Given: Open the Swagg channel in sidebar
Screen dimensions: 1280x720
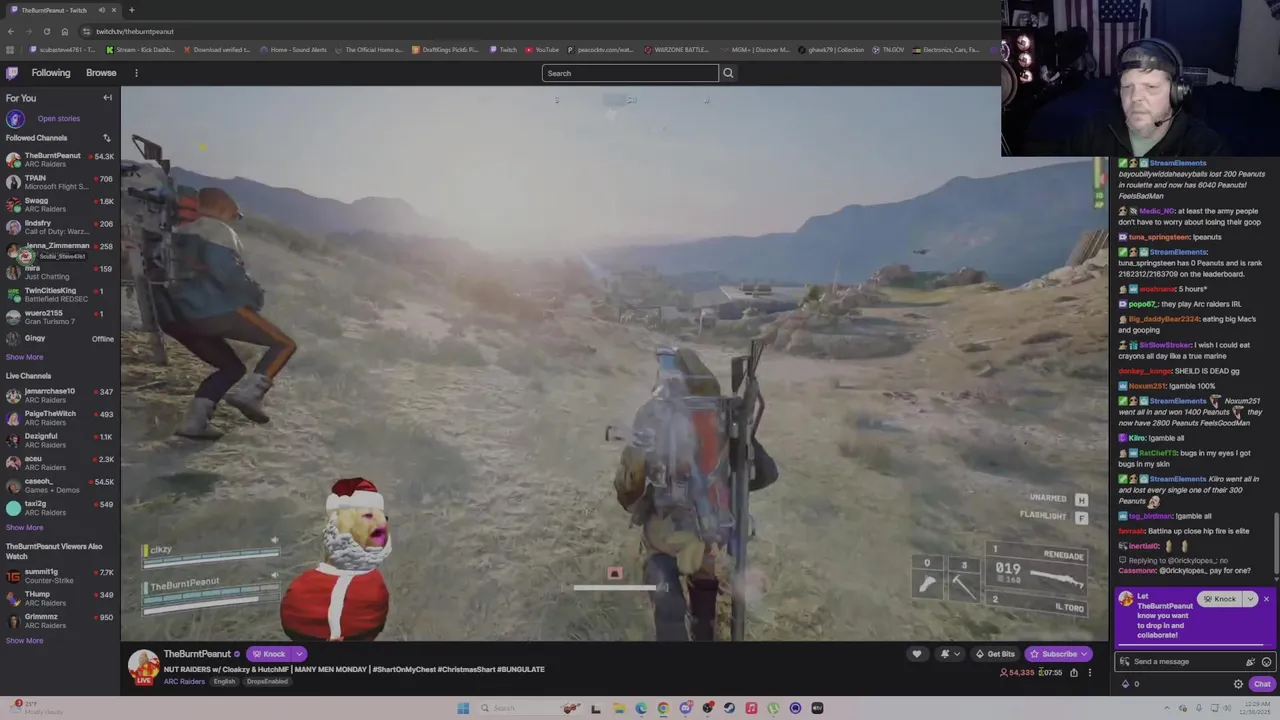Looking at the screenshot, I should tap(60, 205).
